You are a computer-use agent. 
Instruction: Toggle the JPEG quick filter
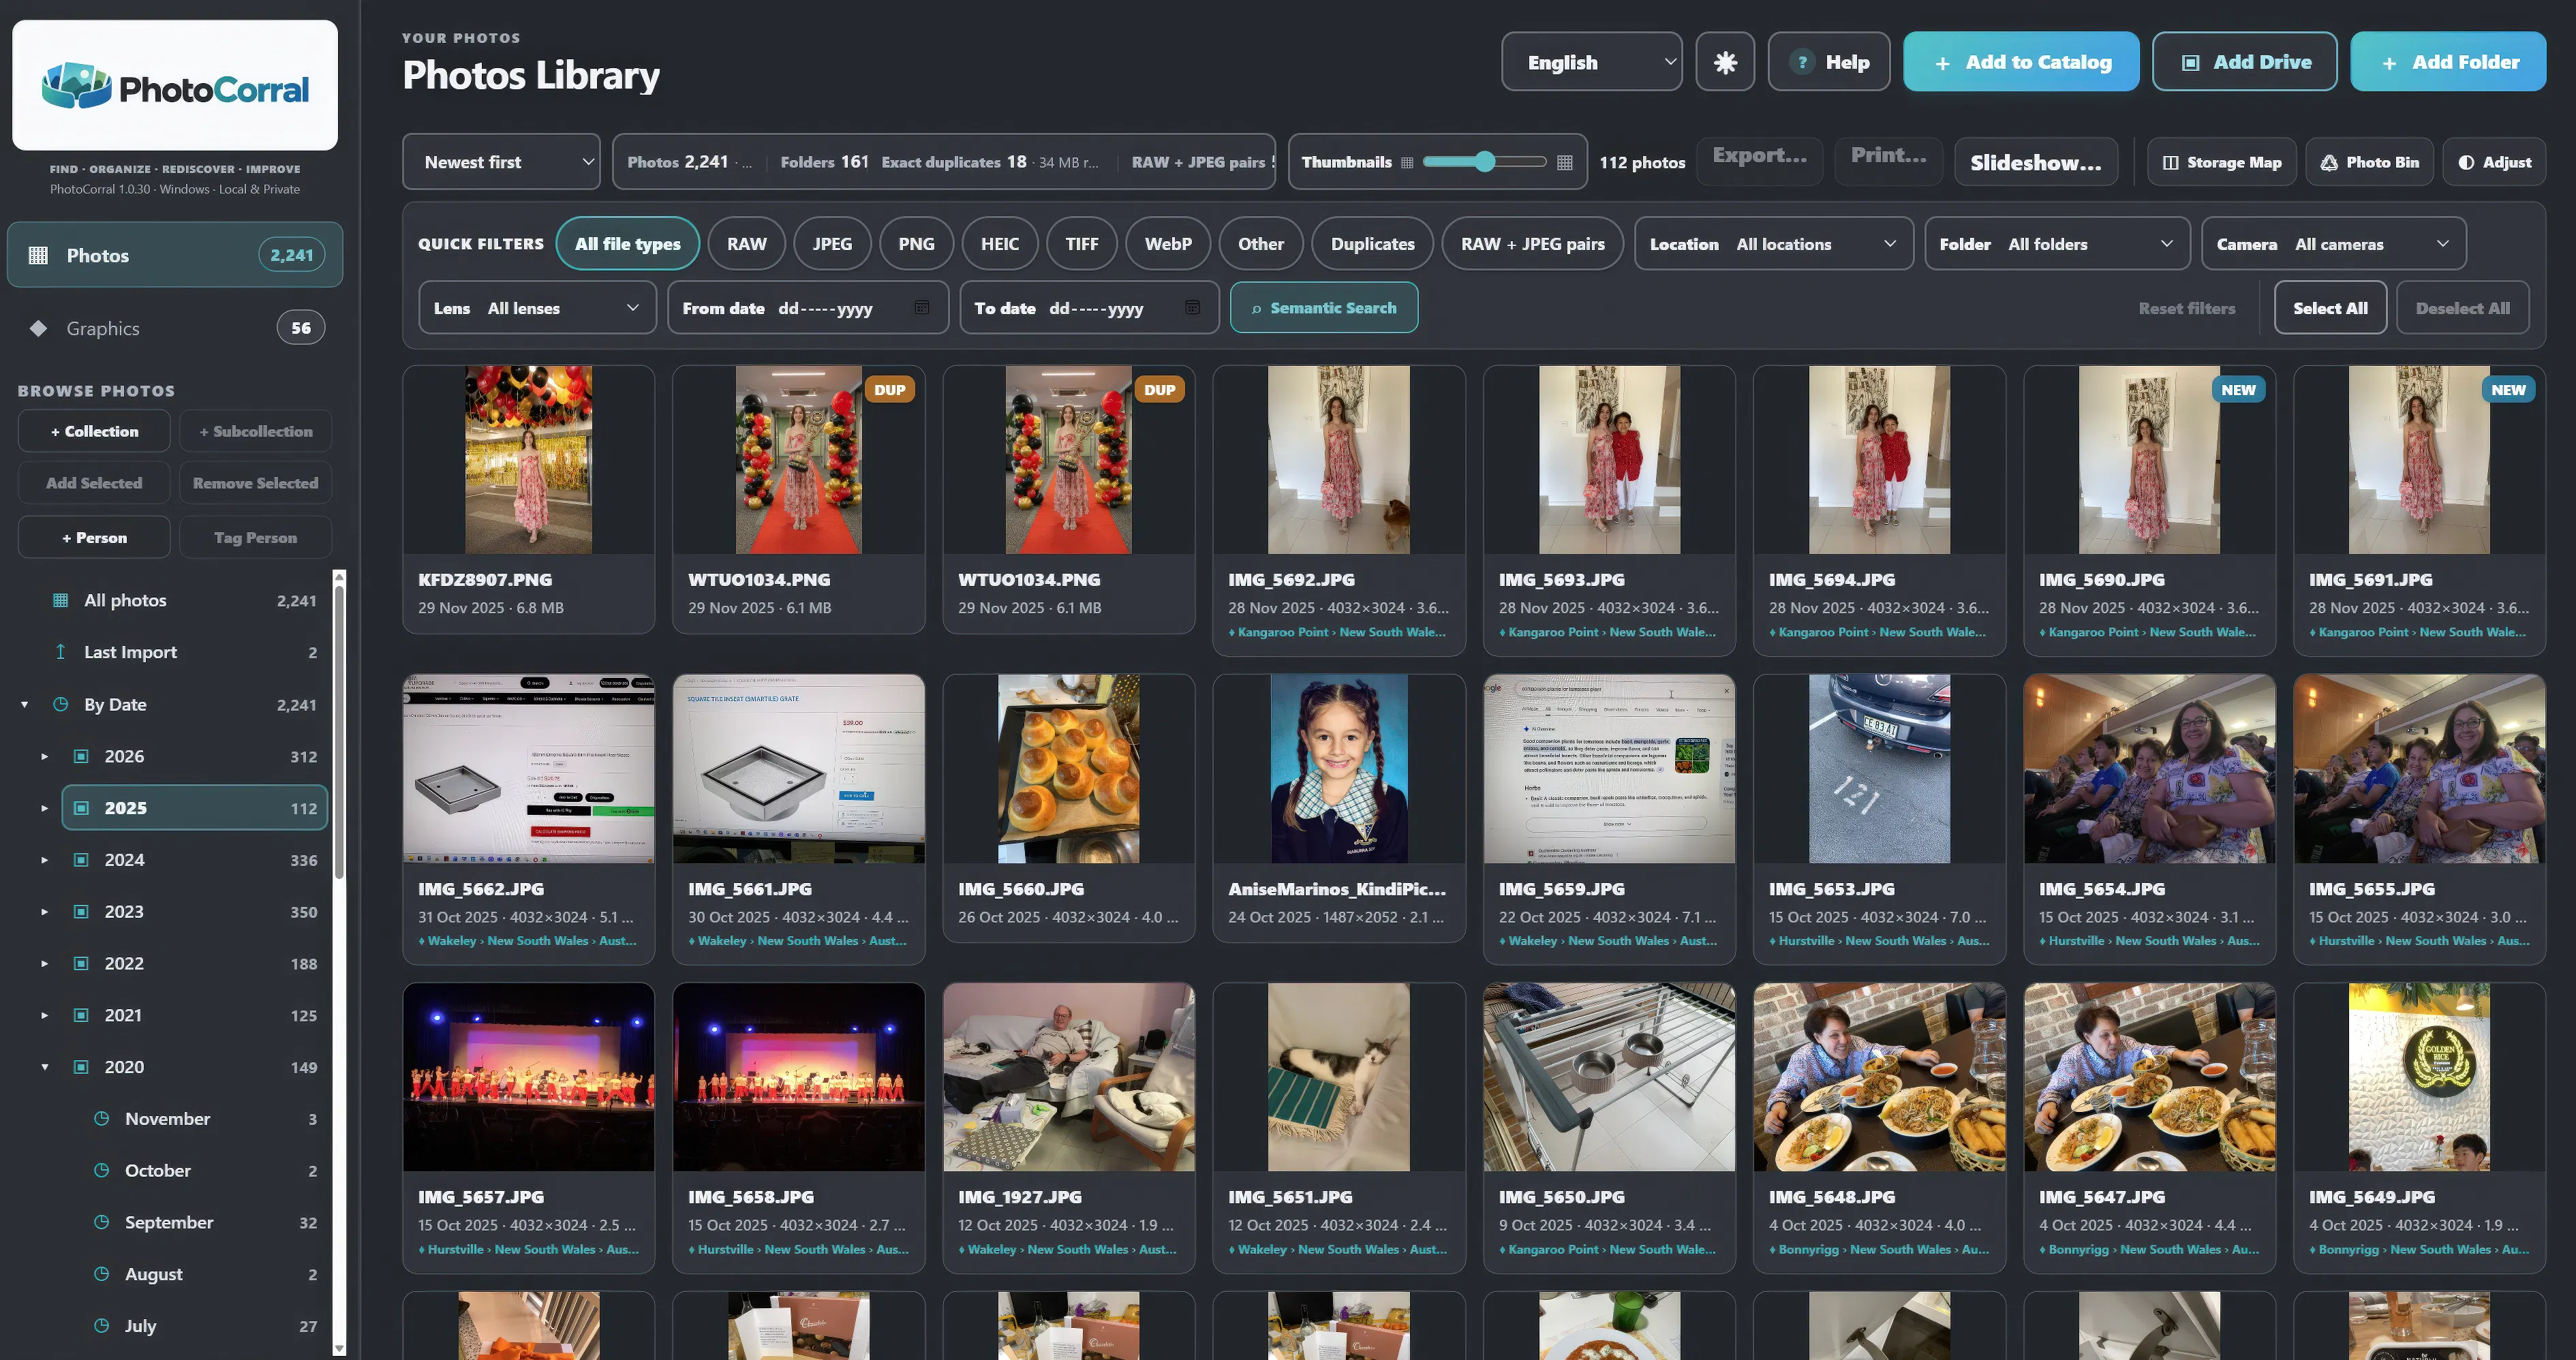(x=832, y=244)
